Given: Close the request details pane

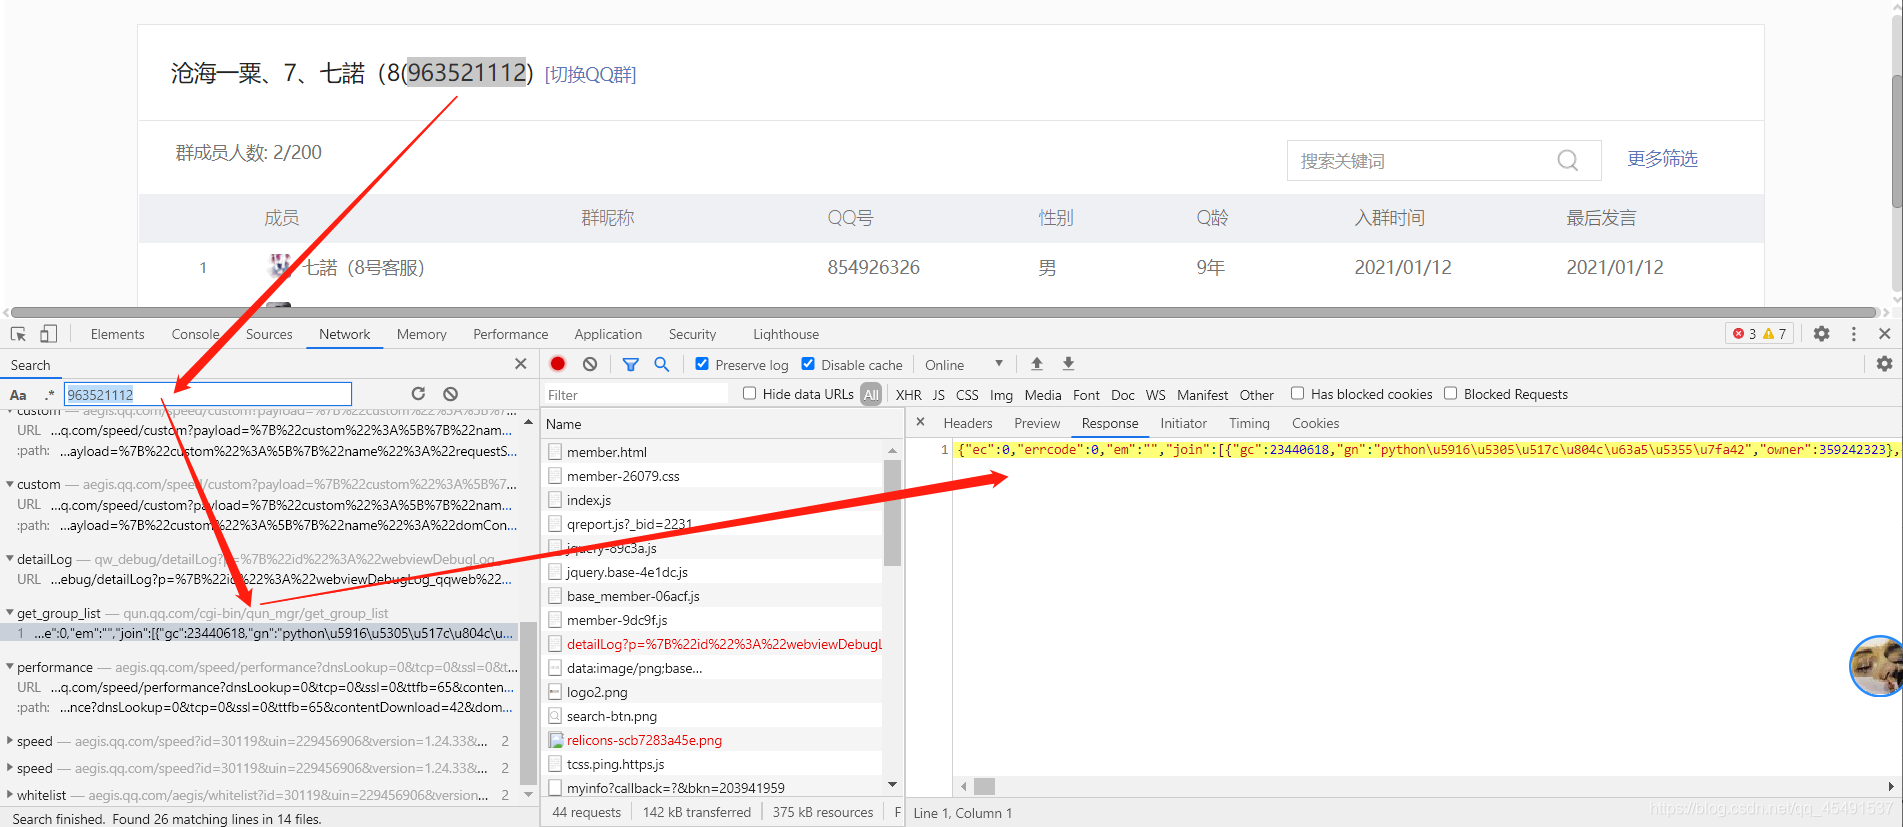Looking at the screenshot, I should coord(921,422).
